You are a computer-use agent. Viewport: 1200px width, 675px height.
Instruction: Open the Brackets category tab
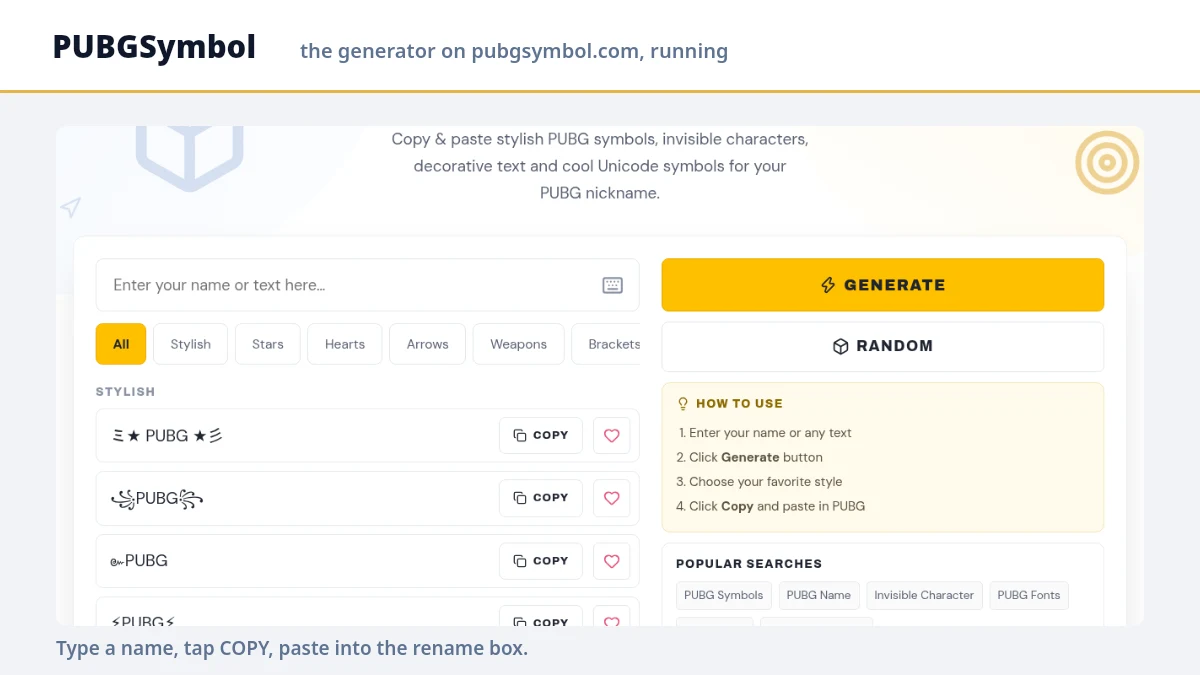pyautogui.click(x=606, y=344)
